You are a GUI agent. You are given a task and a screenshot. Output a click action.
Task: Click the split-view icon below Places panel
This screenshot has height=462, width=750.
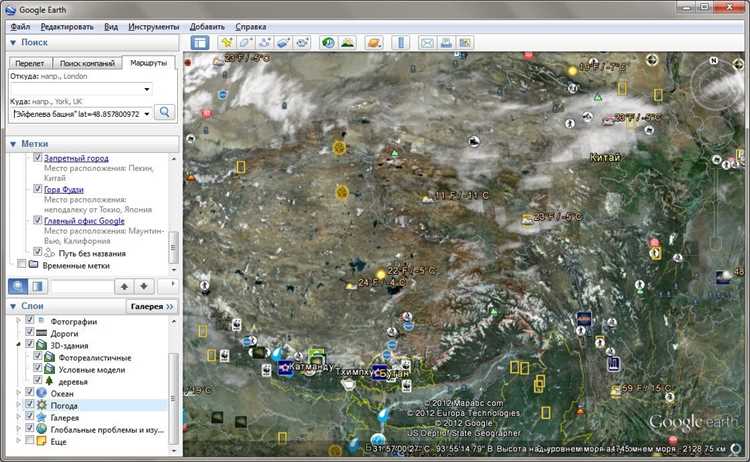[x=38, y=286]
